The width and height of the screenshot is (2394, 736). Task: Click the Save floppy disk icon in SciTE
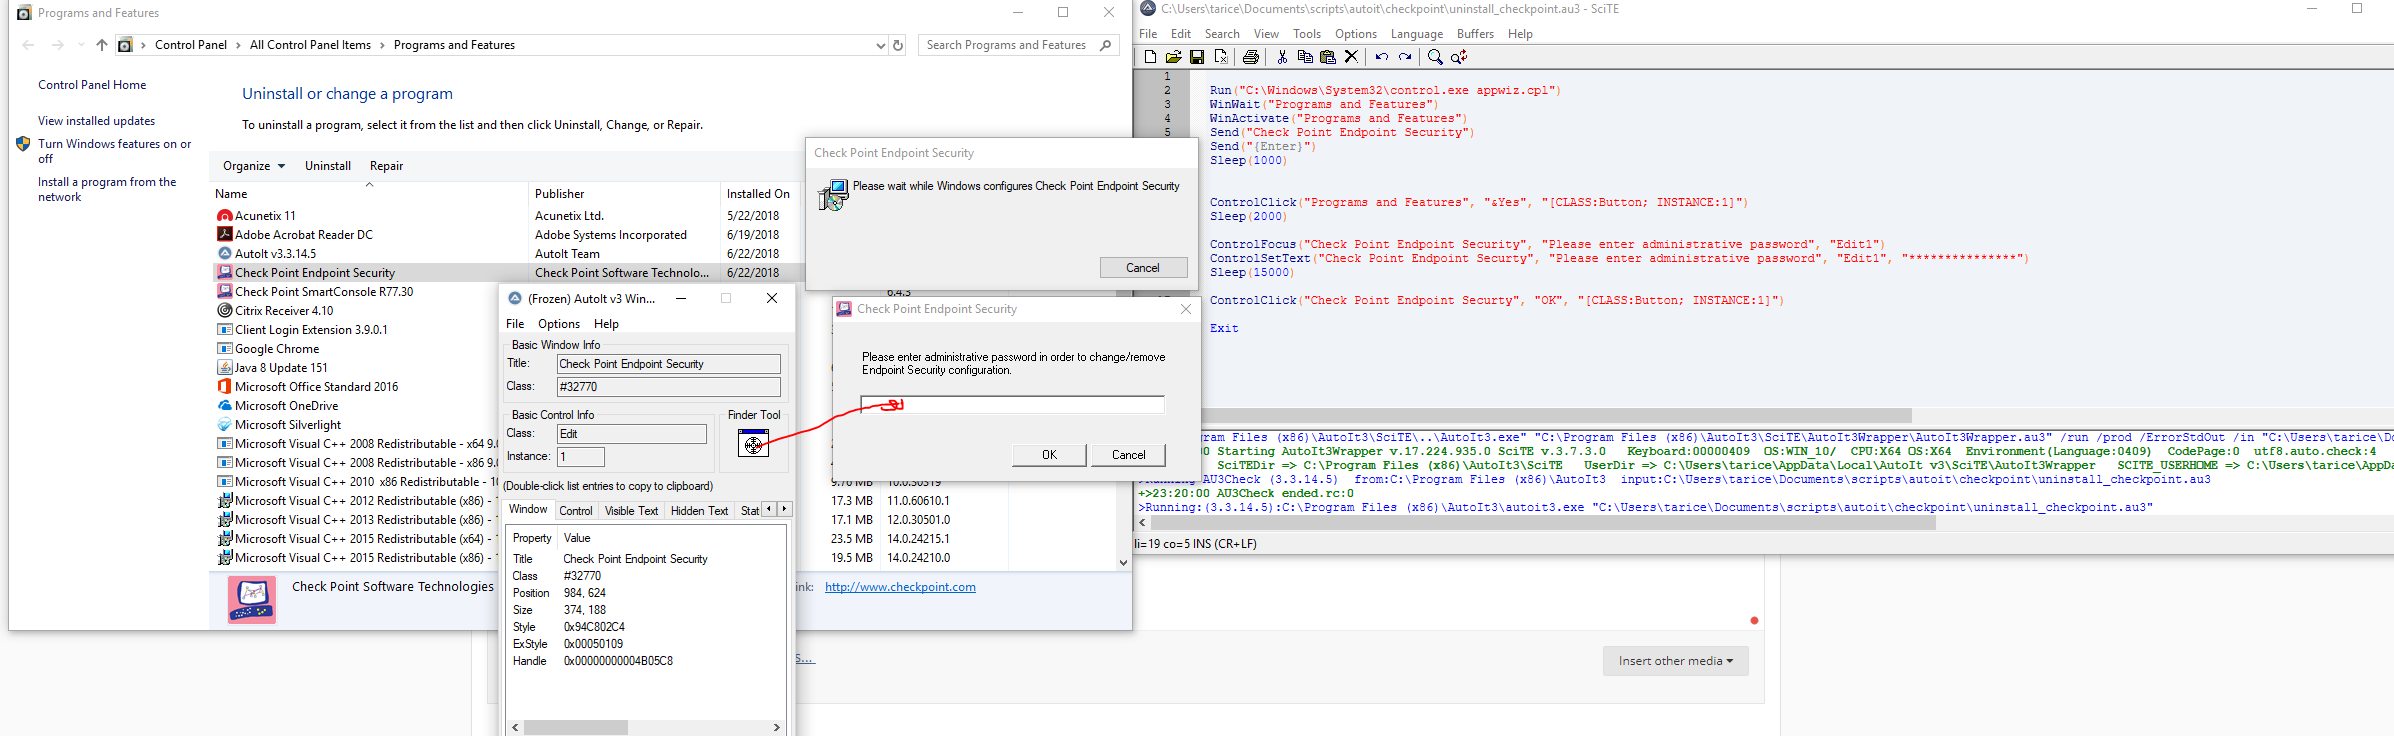(x=1196, y=57)
